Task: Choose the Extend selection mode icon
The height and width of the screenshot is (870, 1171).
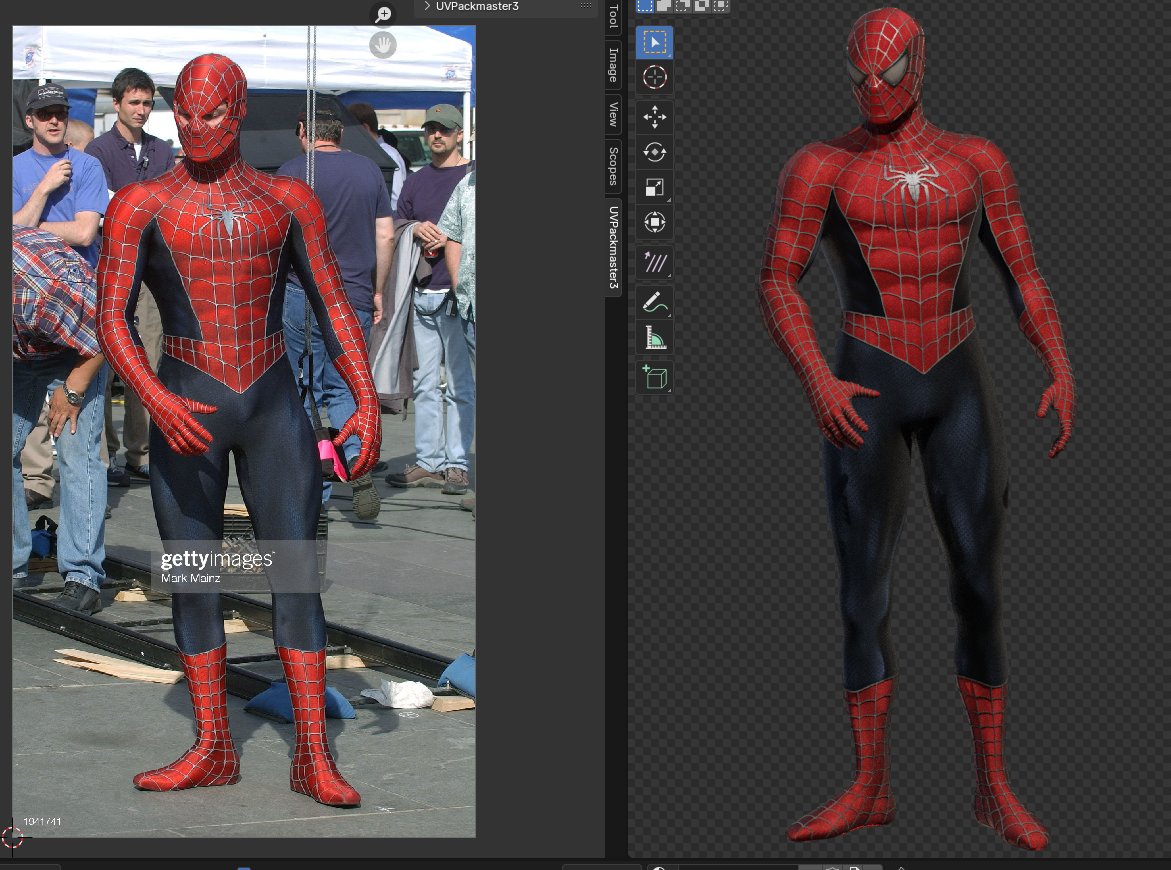Action: (664, 5)
